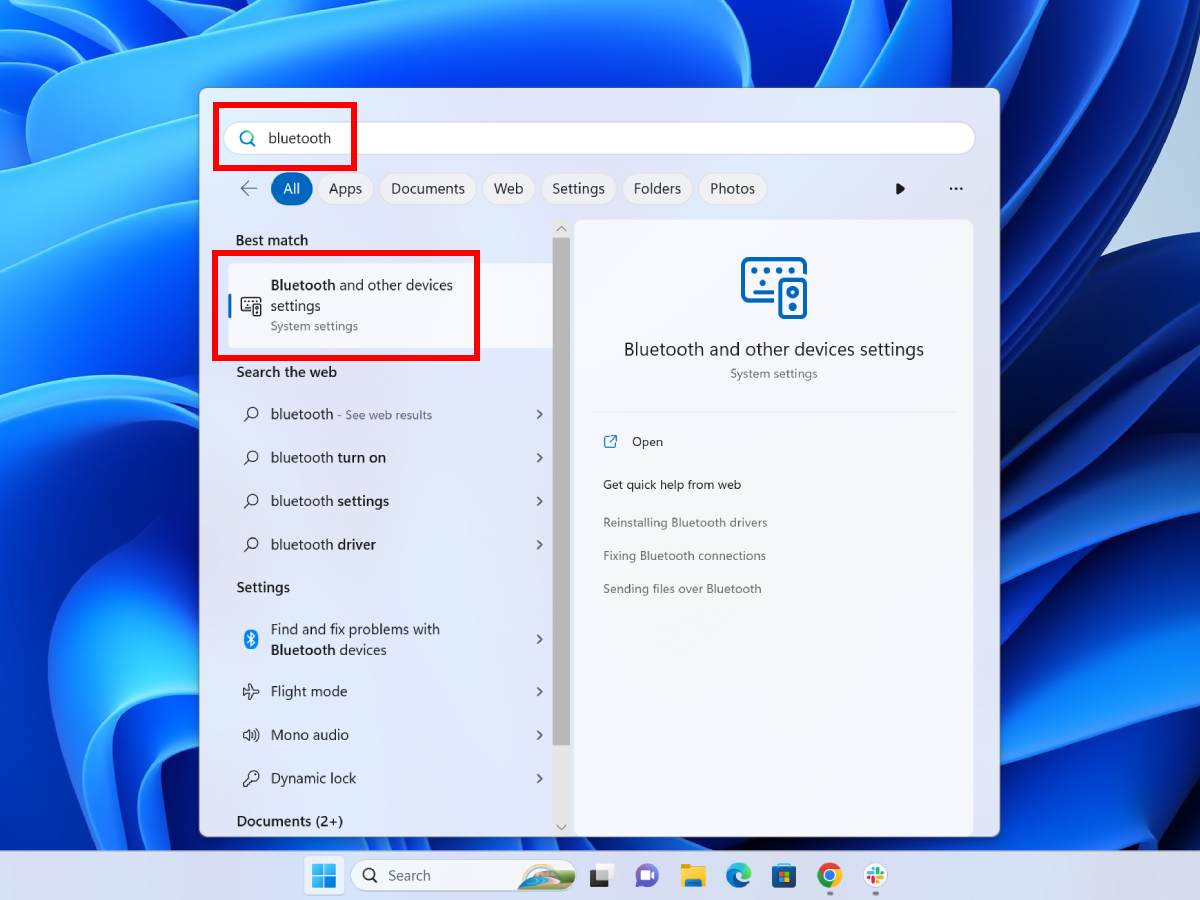The height and width of the screenshot is (900, 1200).
Task: Click the search box containing bluetooth
Action: click(600, 139)
